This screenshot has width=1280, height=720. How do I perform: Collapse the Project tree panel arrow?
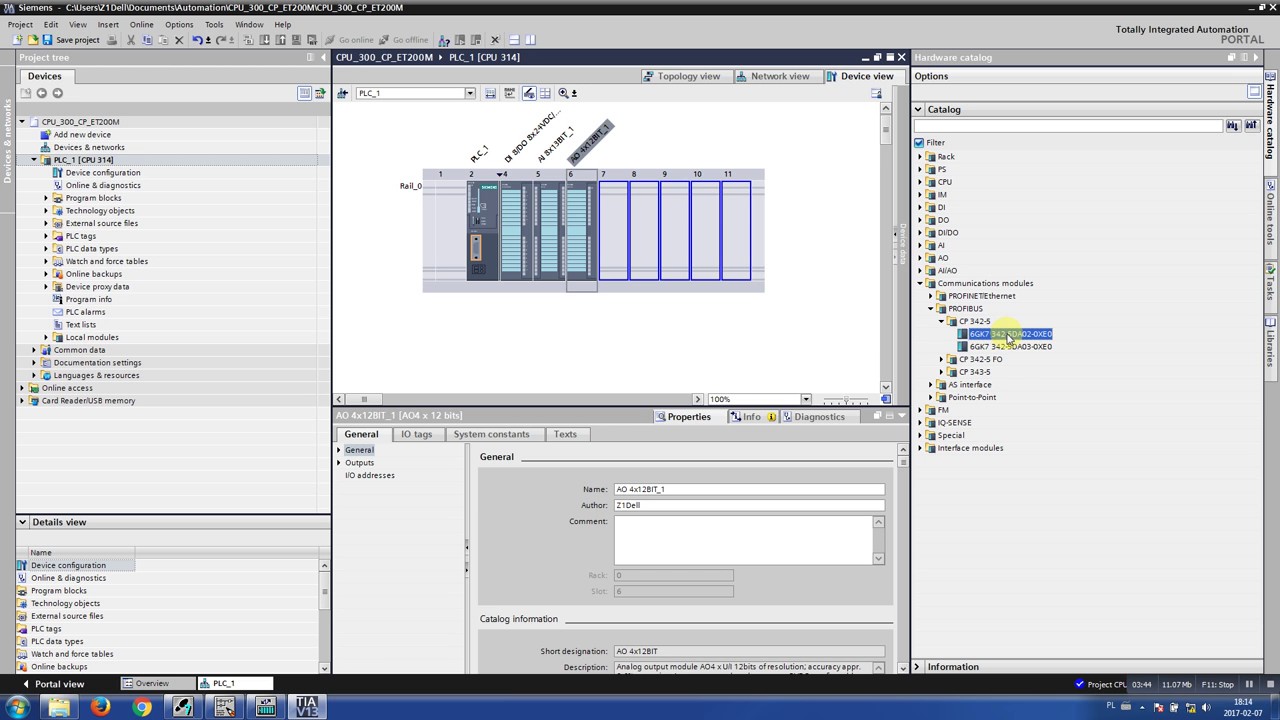coord(323,57)
